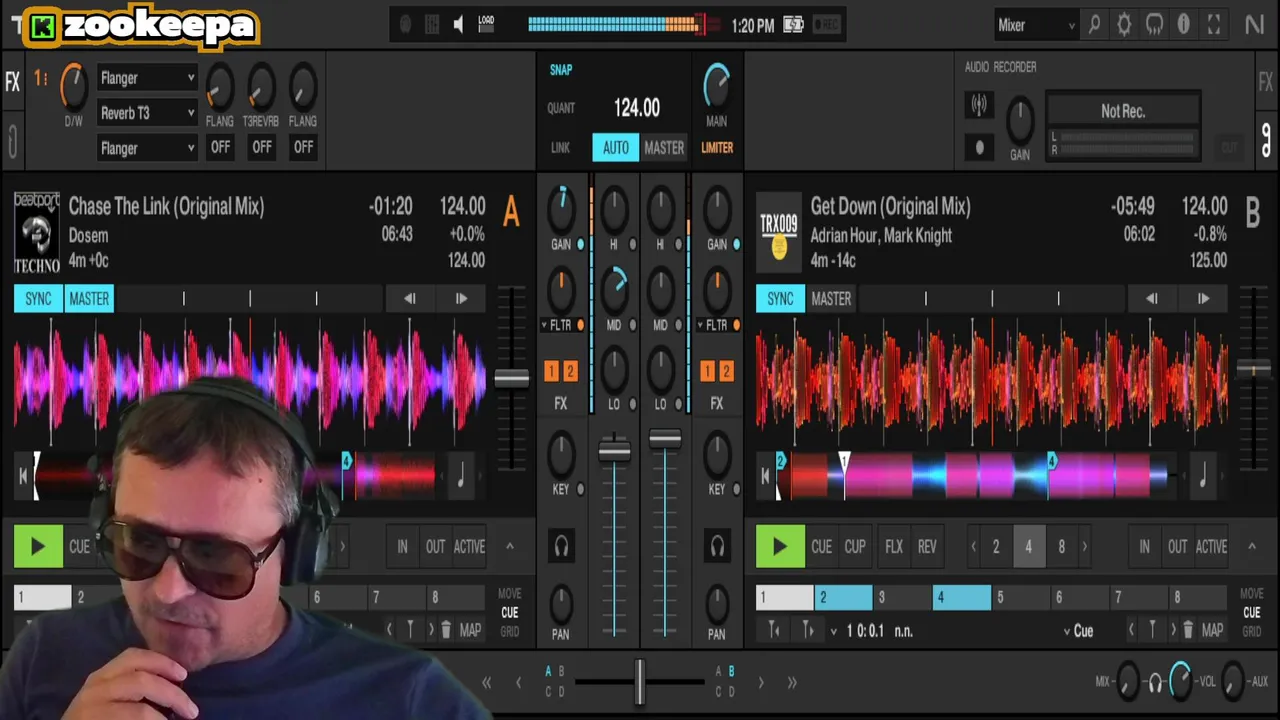
Task: Open first Flanger effect dropdown
Action: click(147, 78)
